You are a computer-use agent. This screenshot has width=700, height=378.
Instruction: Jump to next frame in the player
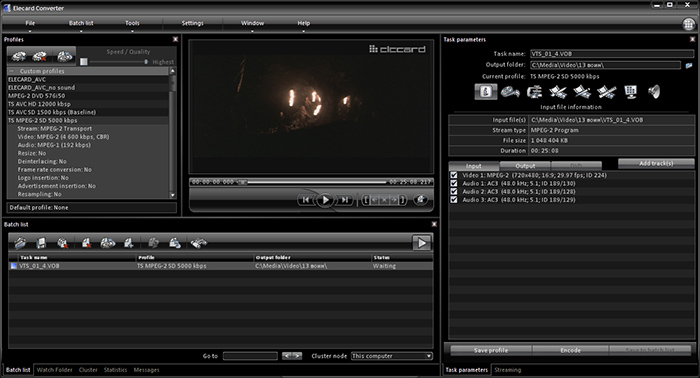[344, 200]
